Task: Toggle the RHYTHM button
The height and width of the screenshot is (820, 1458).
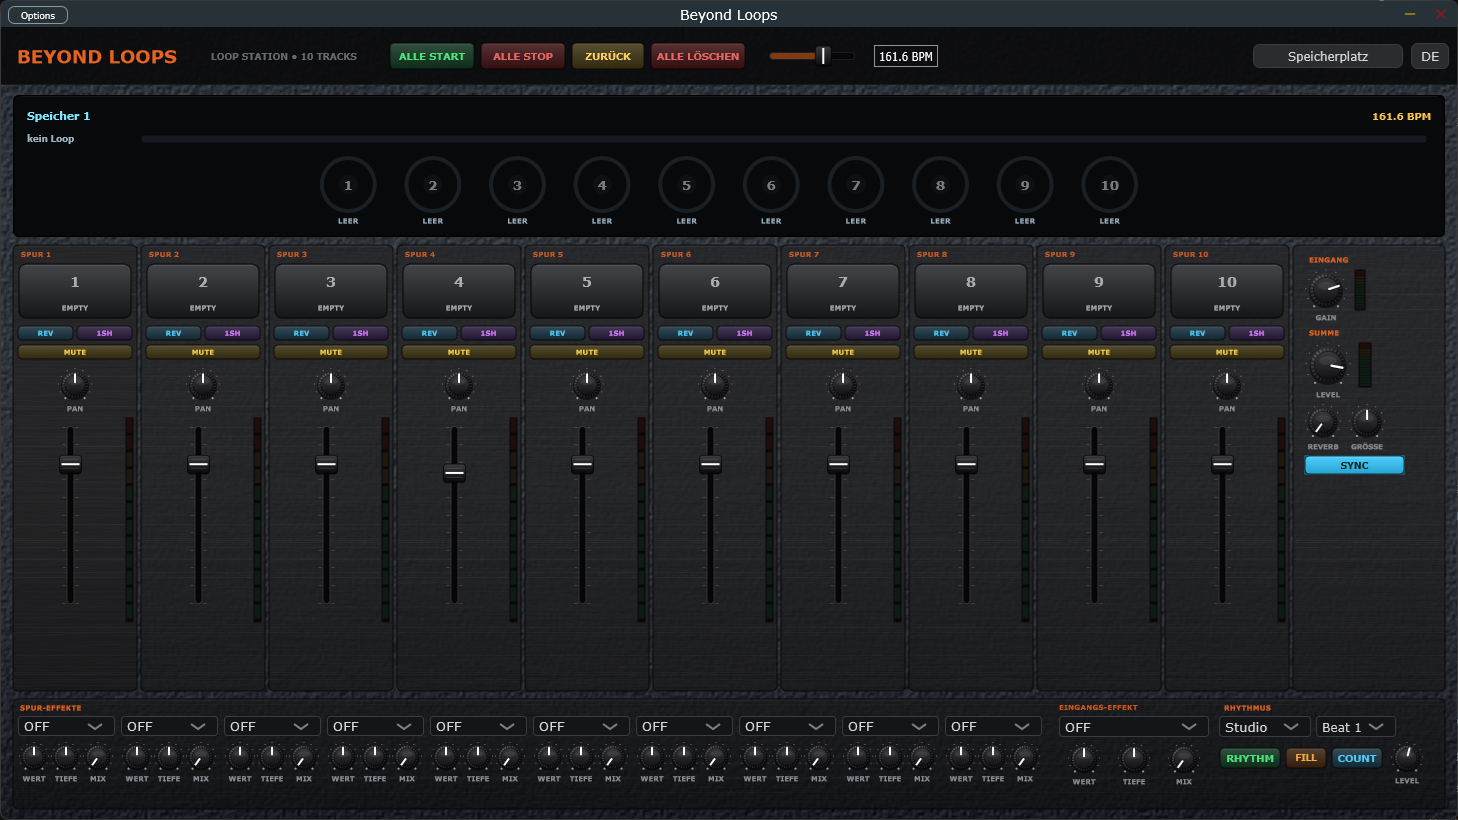Action: pyautogui.click(x=1250, y=758)
